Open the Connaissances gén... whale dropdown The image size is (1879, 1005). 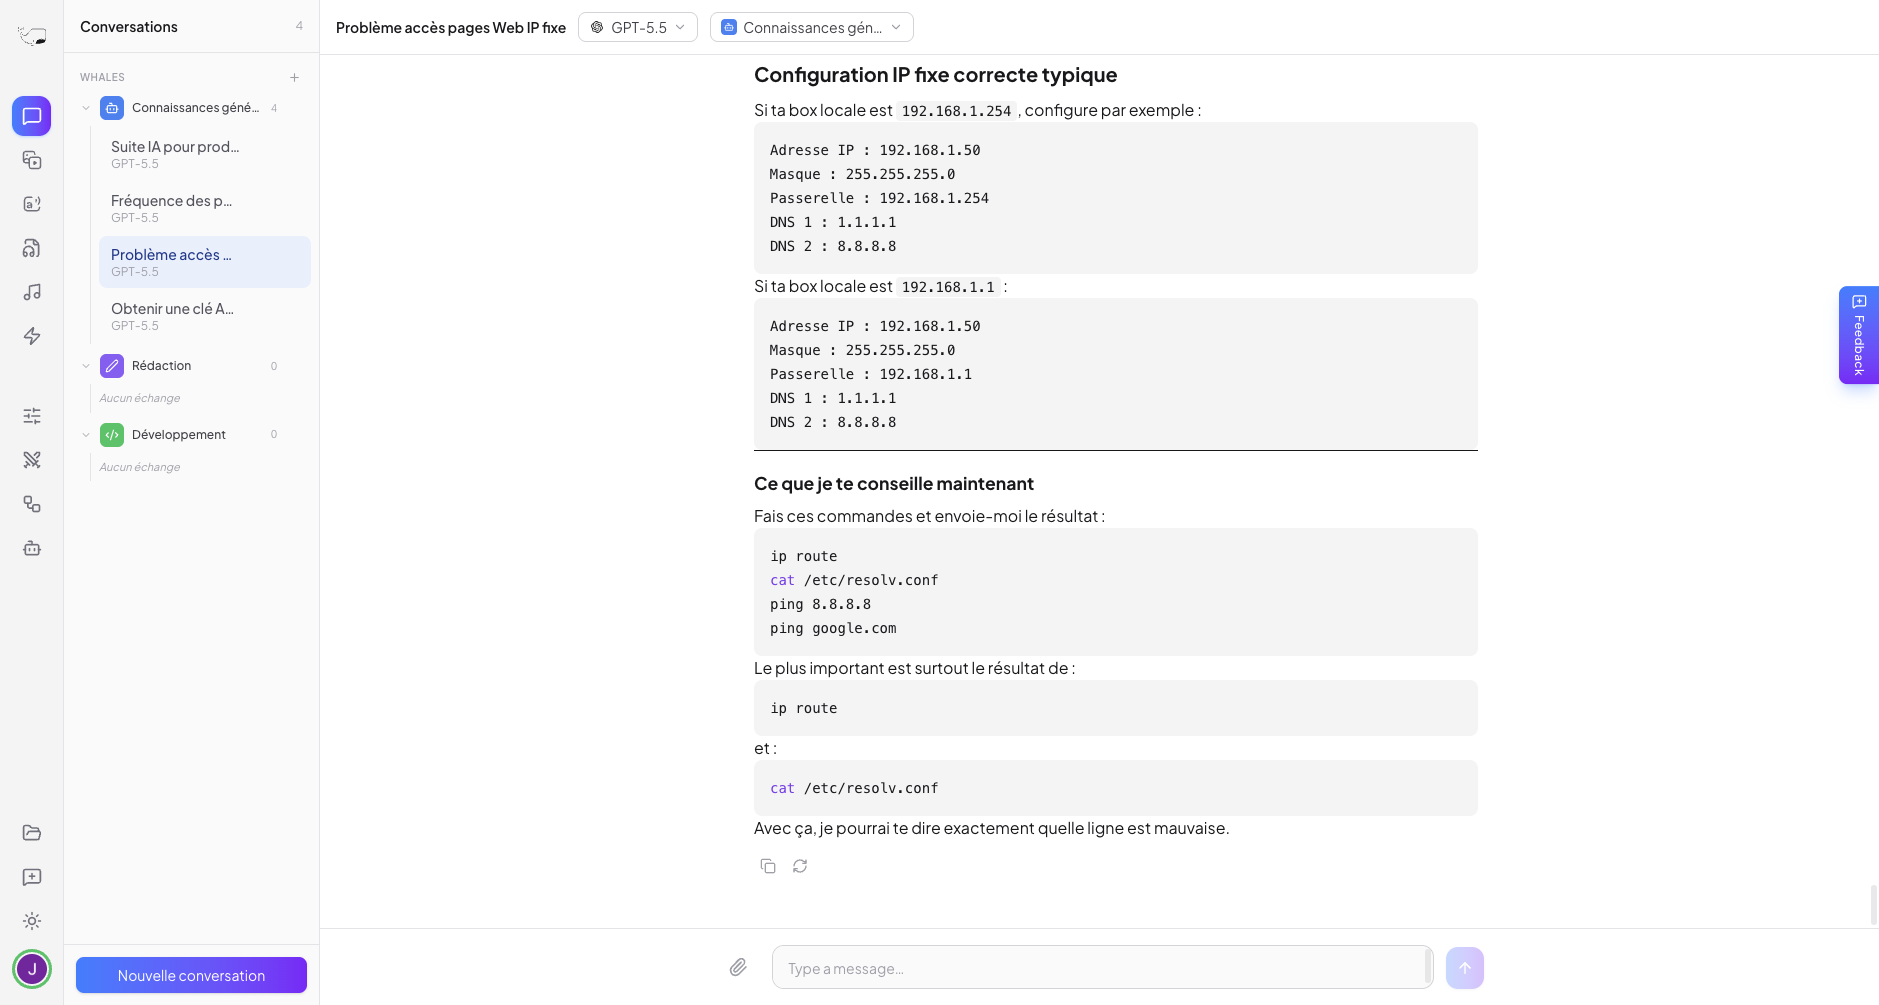point(812,27)
